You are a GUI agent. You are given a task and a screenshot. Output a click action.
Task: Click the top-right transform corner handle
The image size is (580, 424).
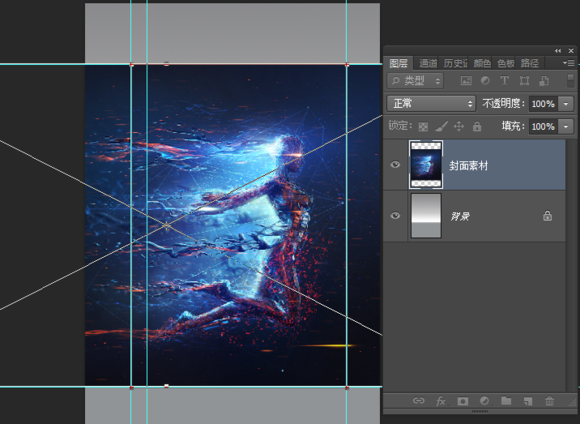click(x=347, y=65)
